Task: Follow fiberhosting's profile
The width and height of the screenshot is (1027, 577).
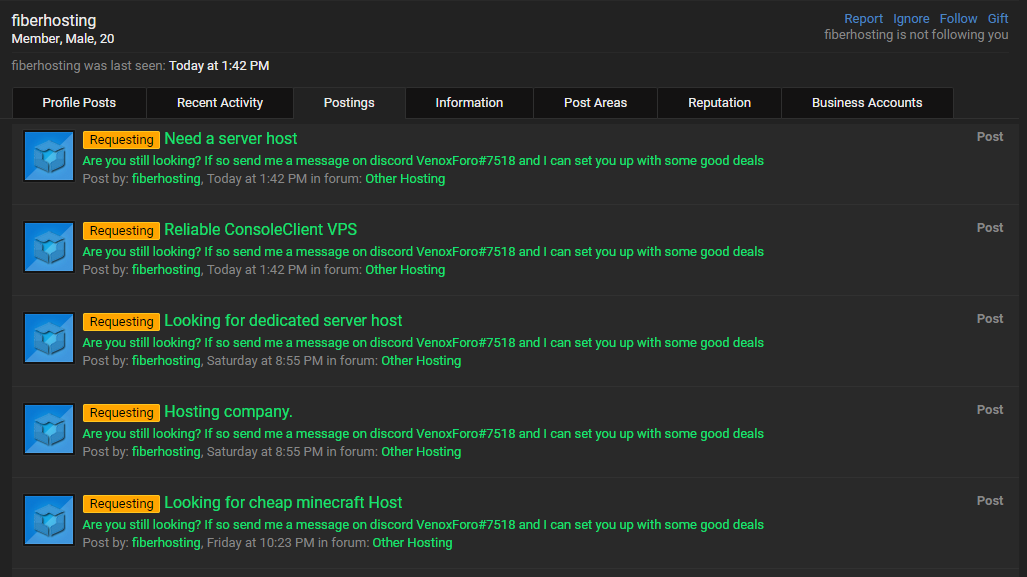Action: (x=958, y=19)
